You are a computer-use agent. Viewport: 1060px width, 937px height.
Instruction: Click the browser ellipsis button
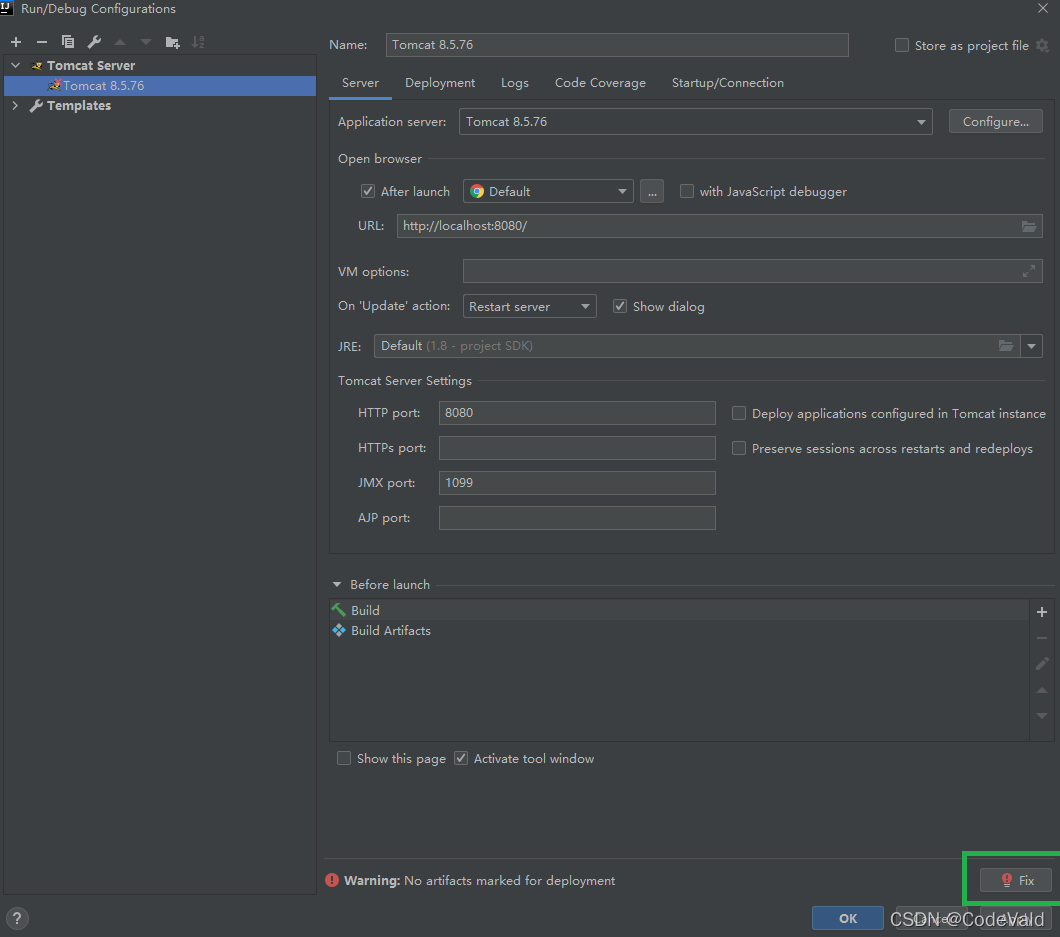(652, 191)
